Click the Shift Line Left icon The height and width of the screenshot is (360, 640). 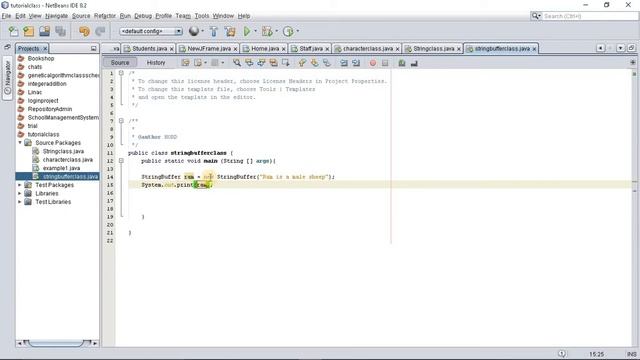pyautogui.click(x=344, y=63)
